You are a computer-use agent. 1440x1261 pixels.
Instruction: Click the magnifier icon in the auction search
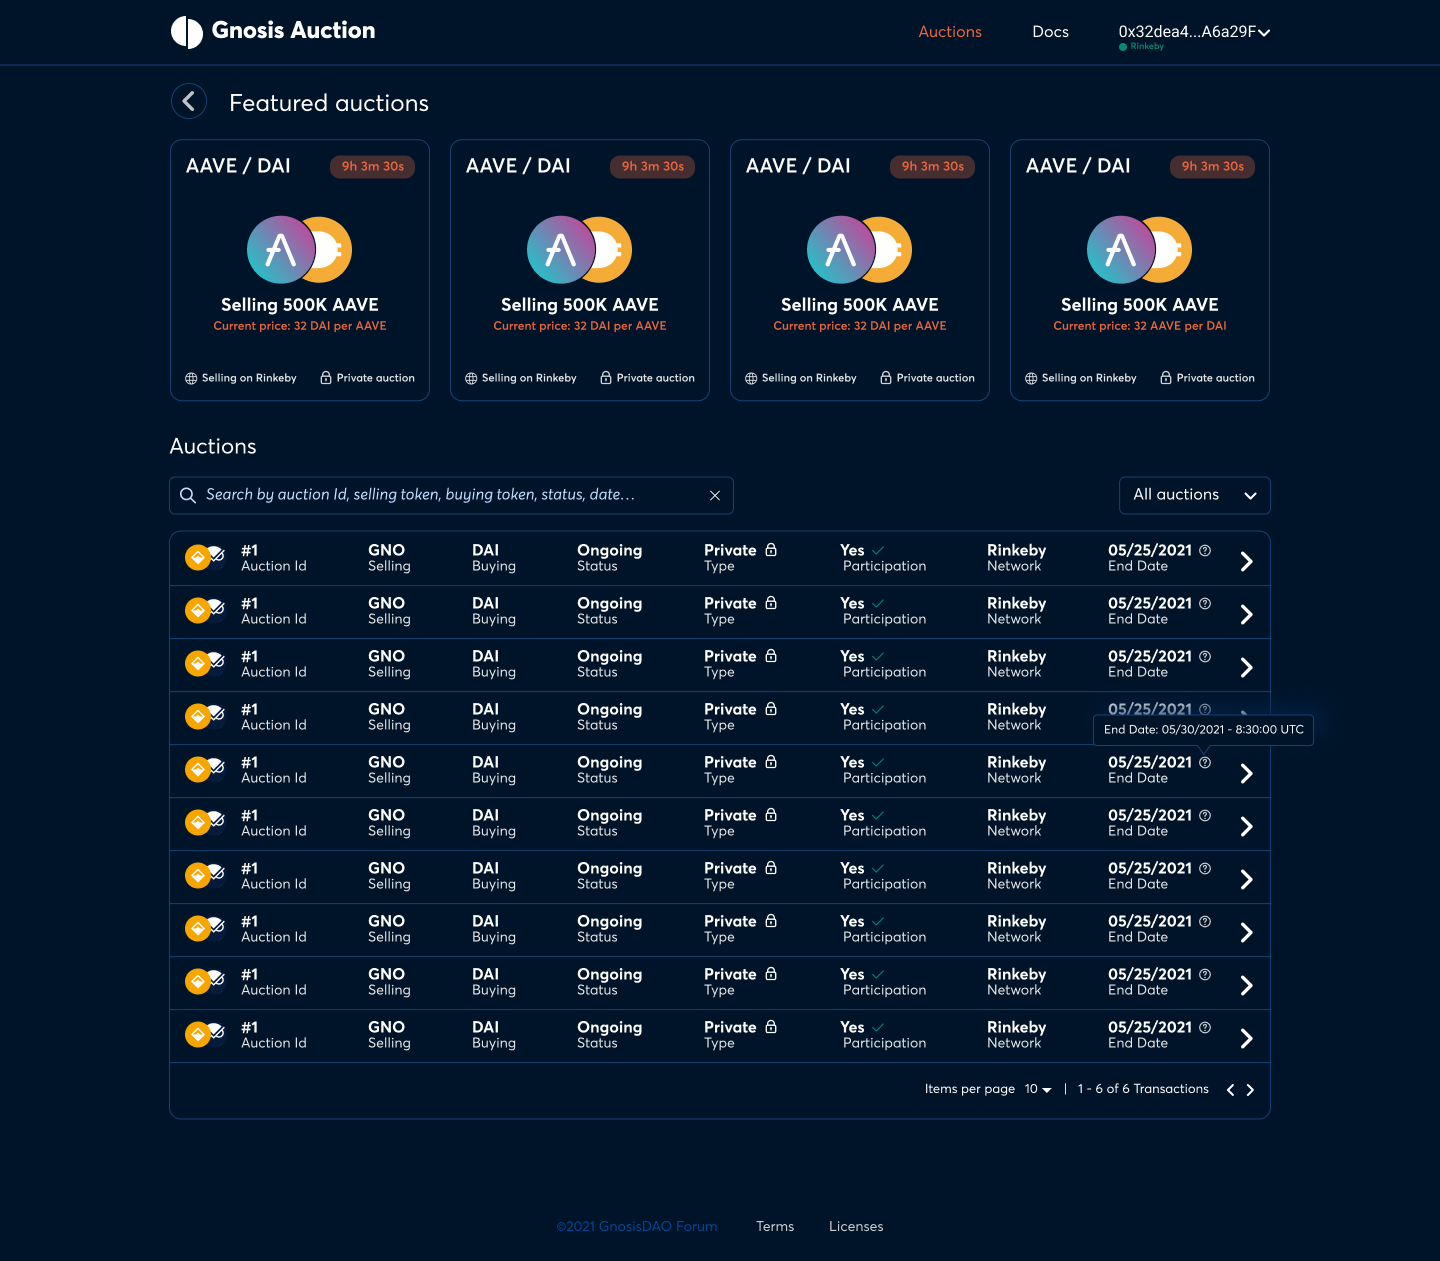click(188, 495)
